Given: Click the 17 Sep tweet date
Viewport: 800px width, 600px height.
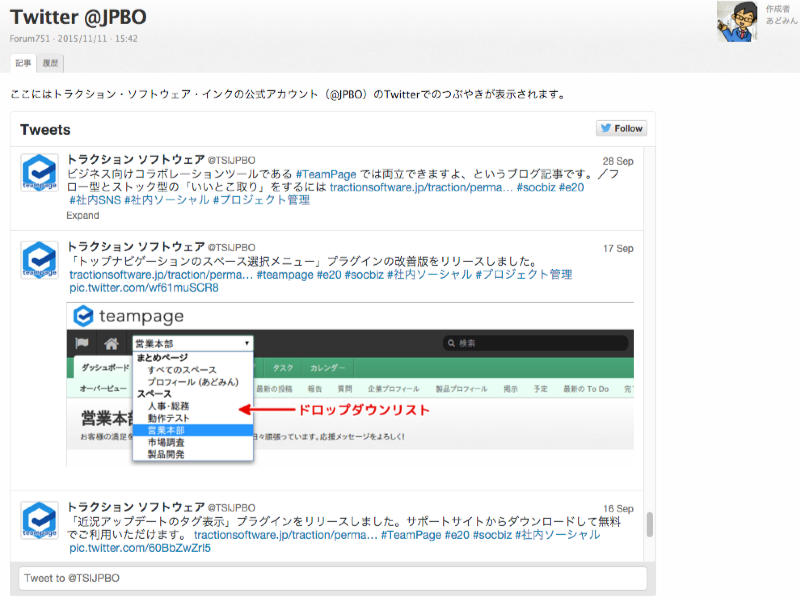Looking at the screenshot, I should 618,248.
